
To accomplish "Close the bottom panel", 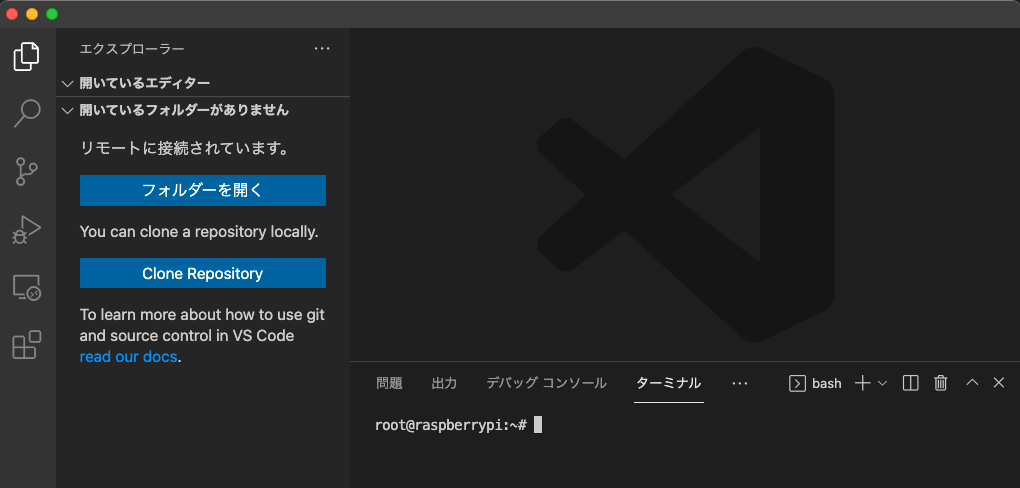I will pyautogui.click(x=999, y=383).
